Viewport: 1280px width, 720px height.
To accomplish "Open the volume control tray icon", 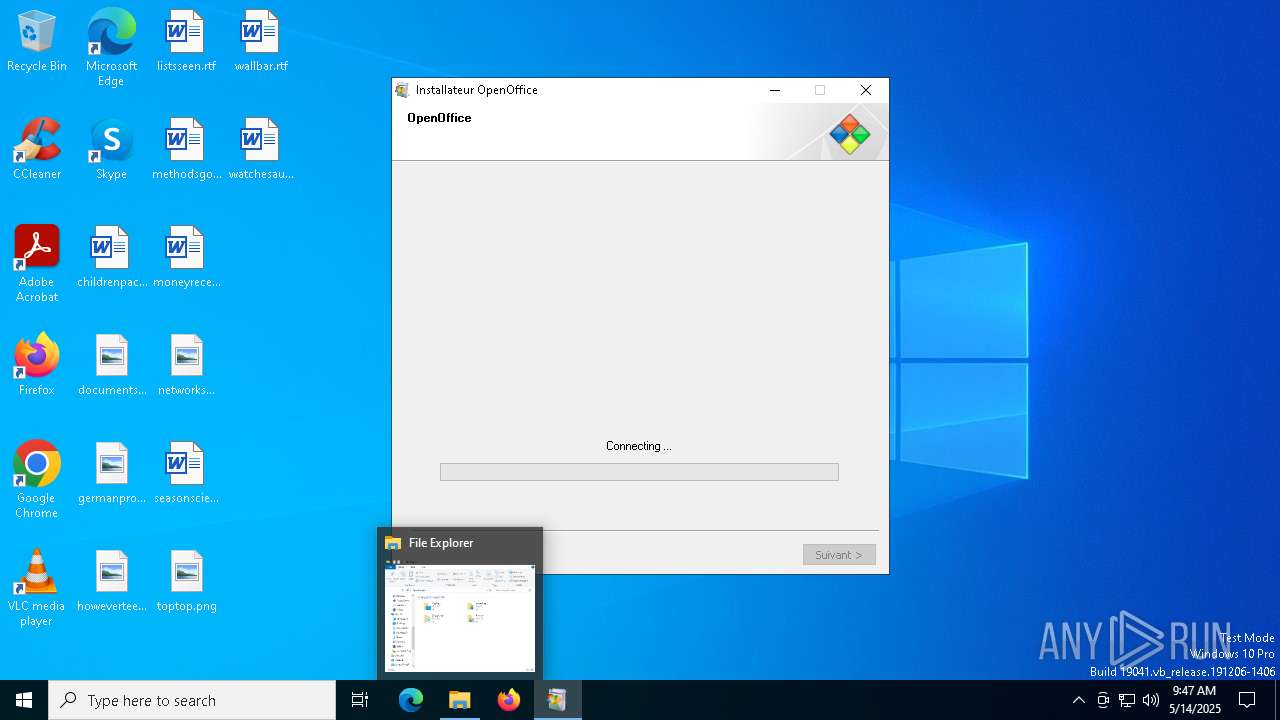I will point(1151,700).
